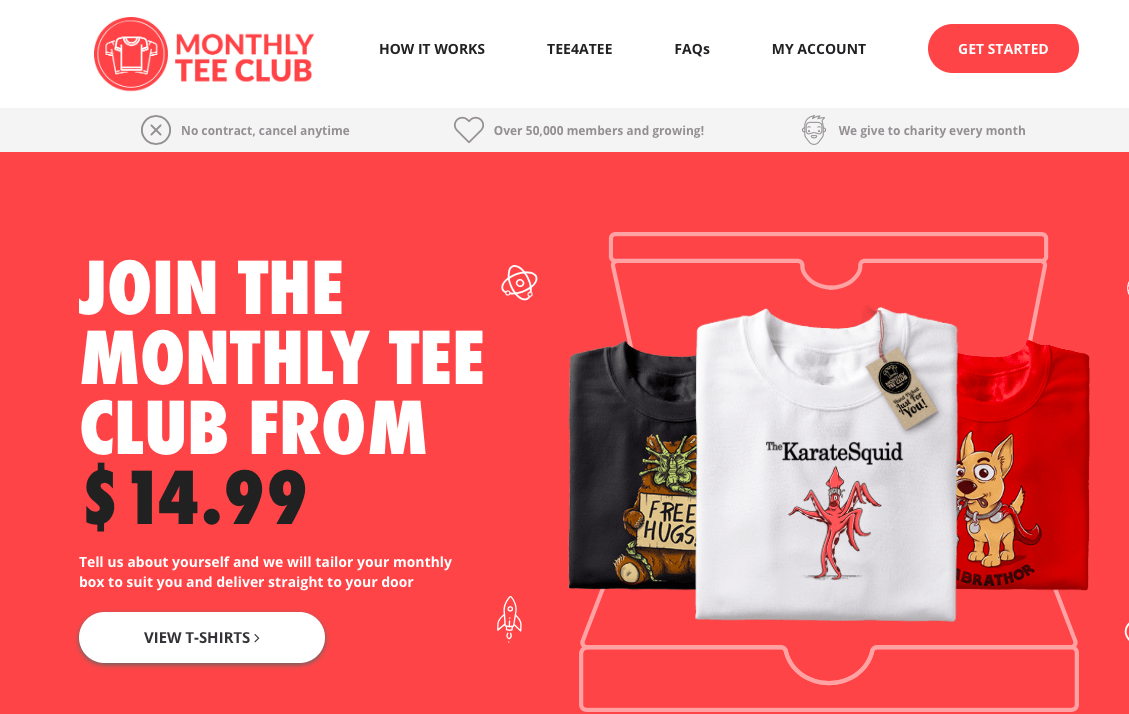Click the chevron arrow in View T-Shirts

[x=257, y=638]
